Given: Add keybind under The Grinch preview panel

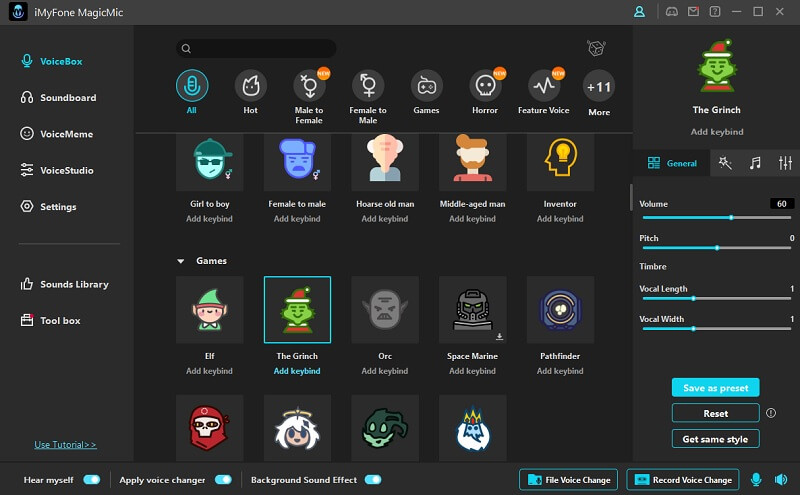Looking at the screenshot, I should (x=717, y=132).
